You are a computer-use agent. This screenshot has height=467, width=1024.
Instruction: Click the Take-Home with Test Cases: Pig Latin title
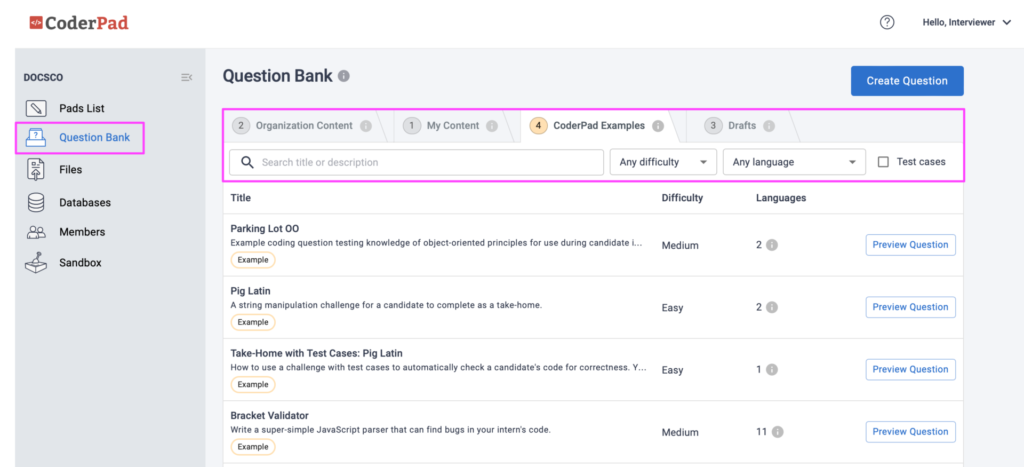pos(316,353)
